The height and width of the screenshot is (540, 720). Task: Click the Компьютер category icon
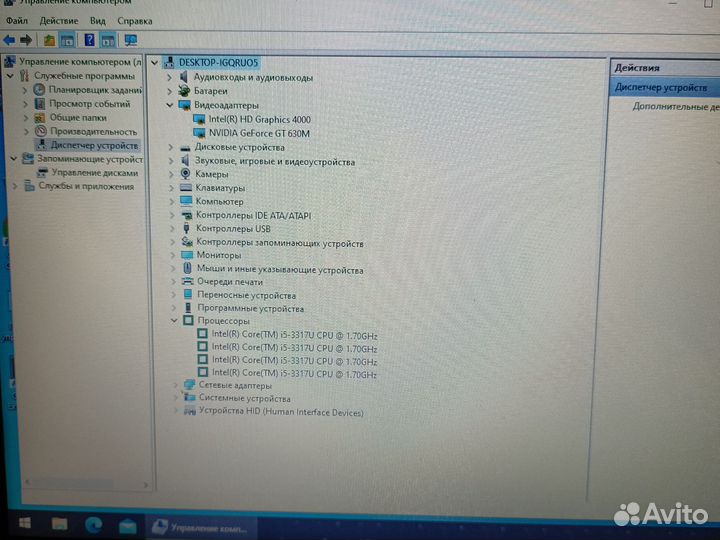[186, 201]
